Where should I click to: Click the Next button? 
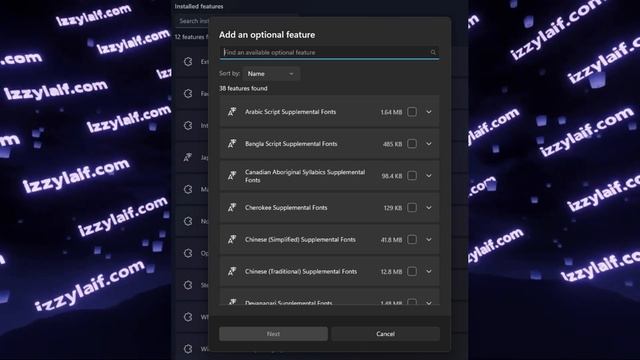click(273, 333)
